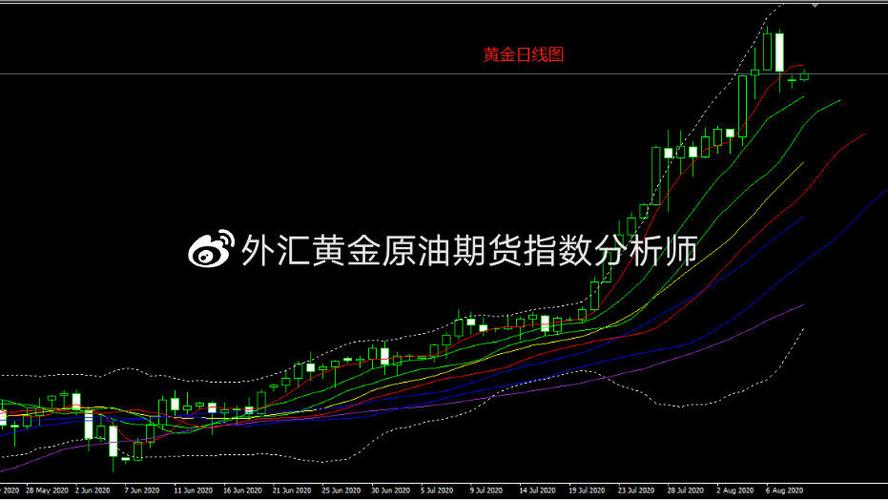Select the large white candle at the peak
Viewport: 888px width, 500px height.
click(x=779, y=52)
